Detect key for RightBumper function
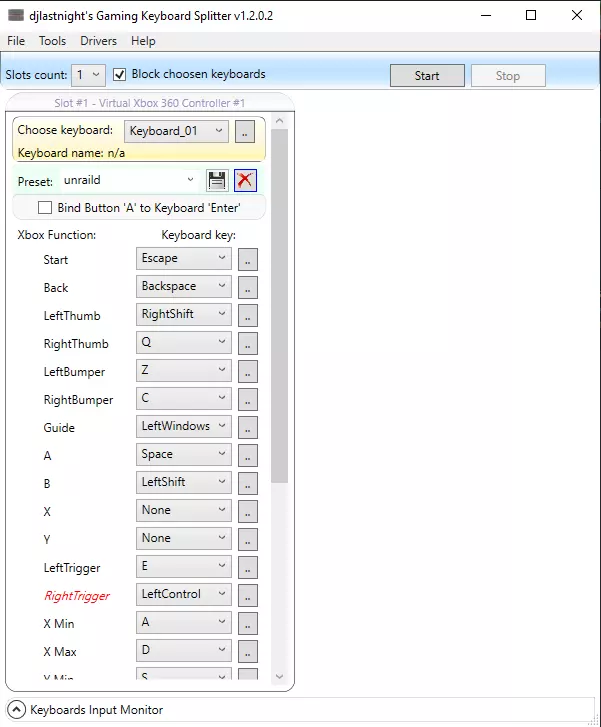The height and width of the screenshot is (727, 601). [248, 399]
